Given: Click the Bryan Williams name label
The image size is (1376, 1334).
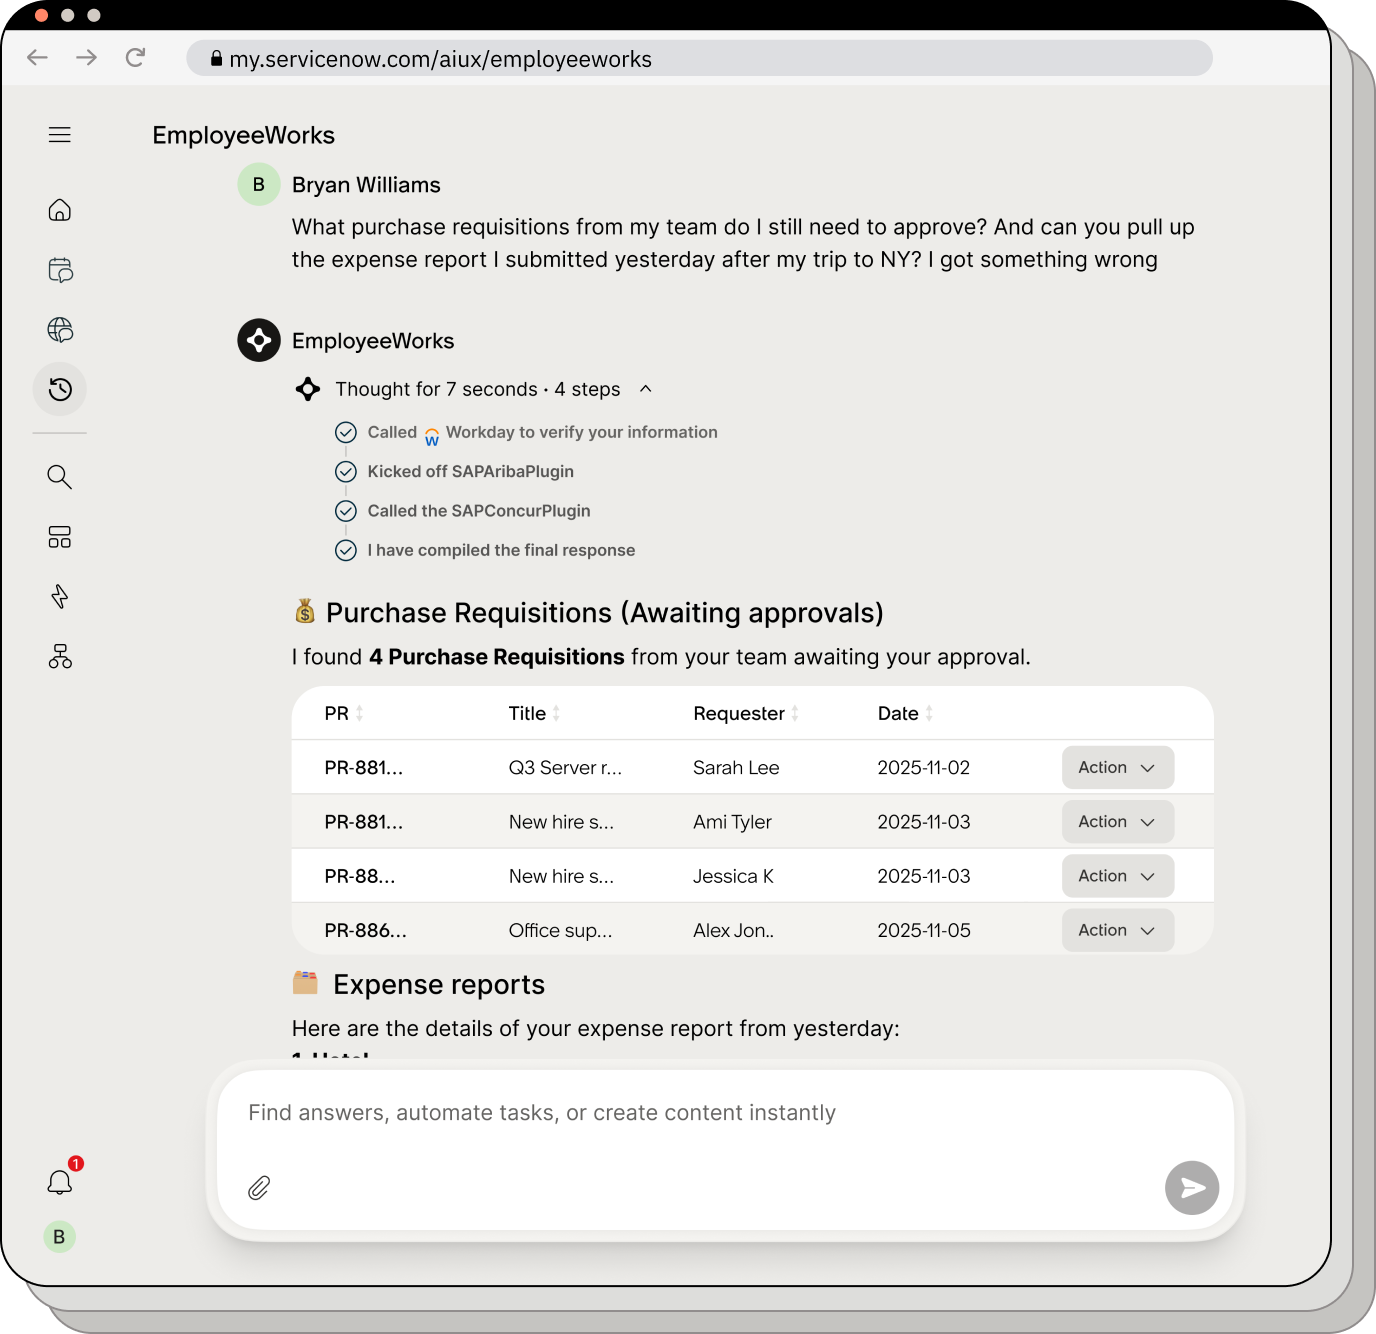Looking at the screenshot, I should [x=366, y=185].
